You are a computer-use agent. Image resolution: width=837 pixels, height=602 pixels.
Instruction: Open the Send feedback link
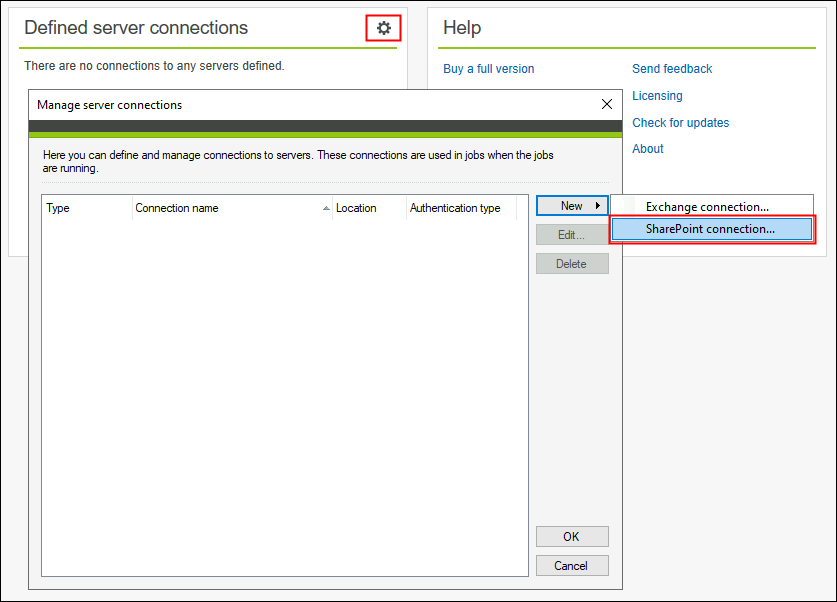672,69
